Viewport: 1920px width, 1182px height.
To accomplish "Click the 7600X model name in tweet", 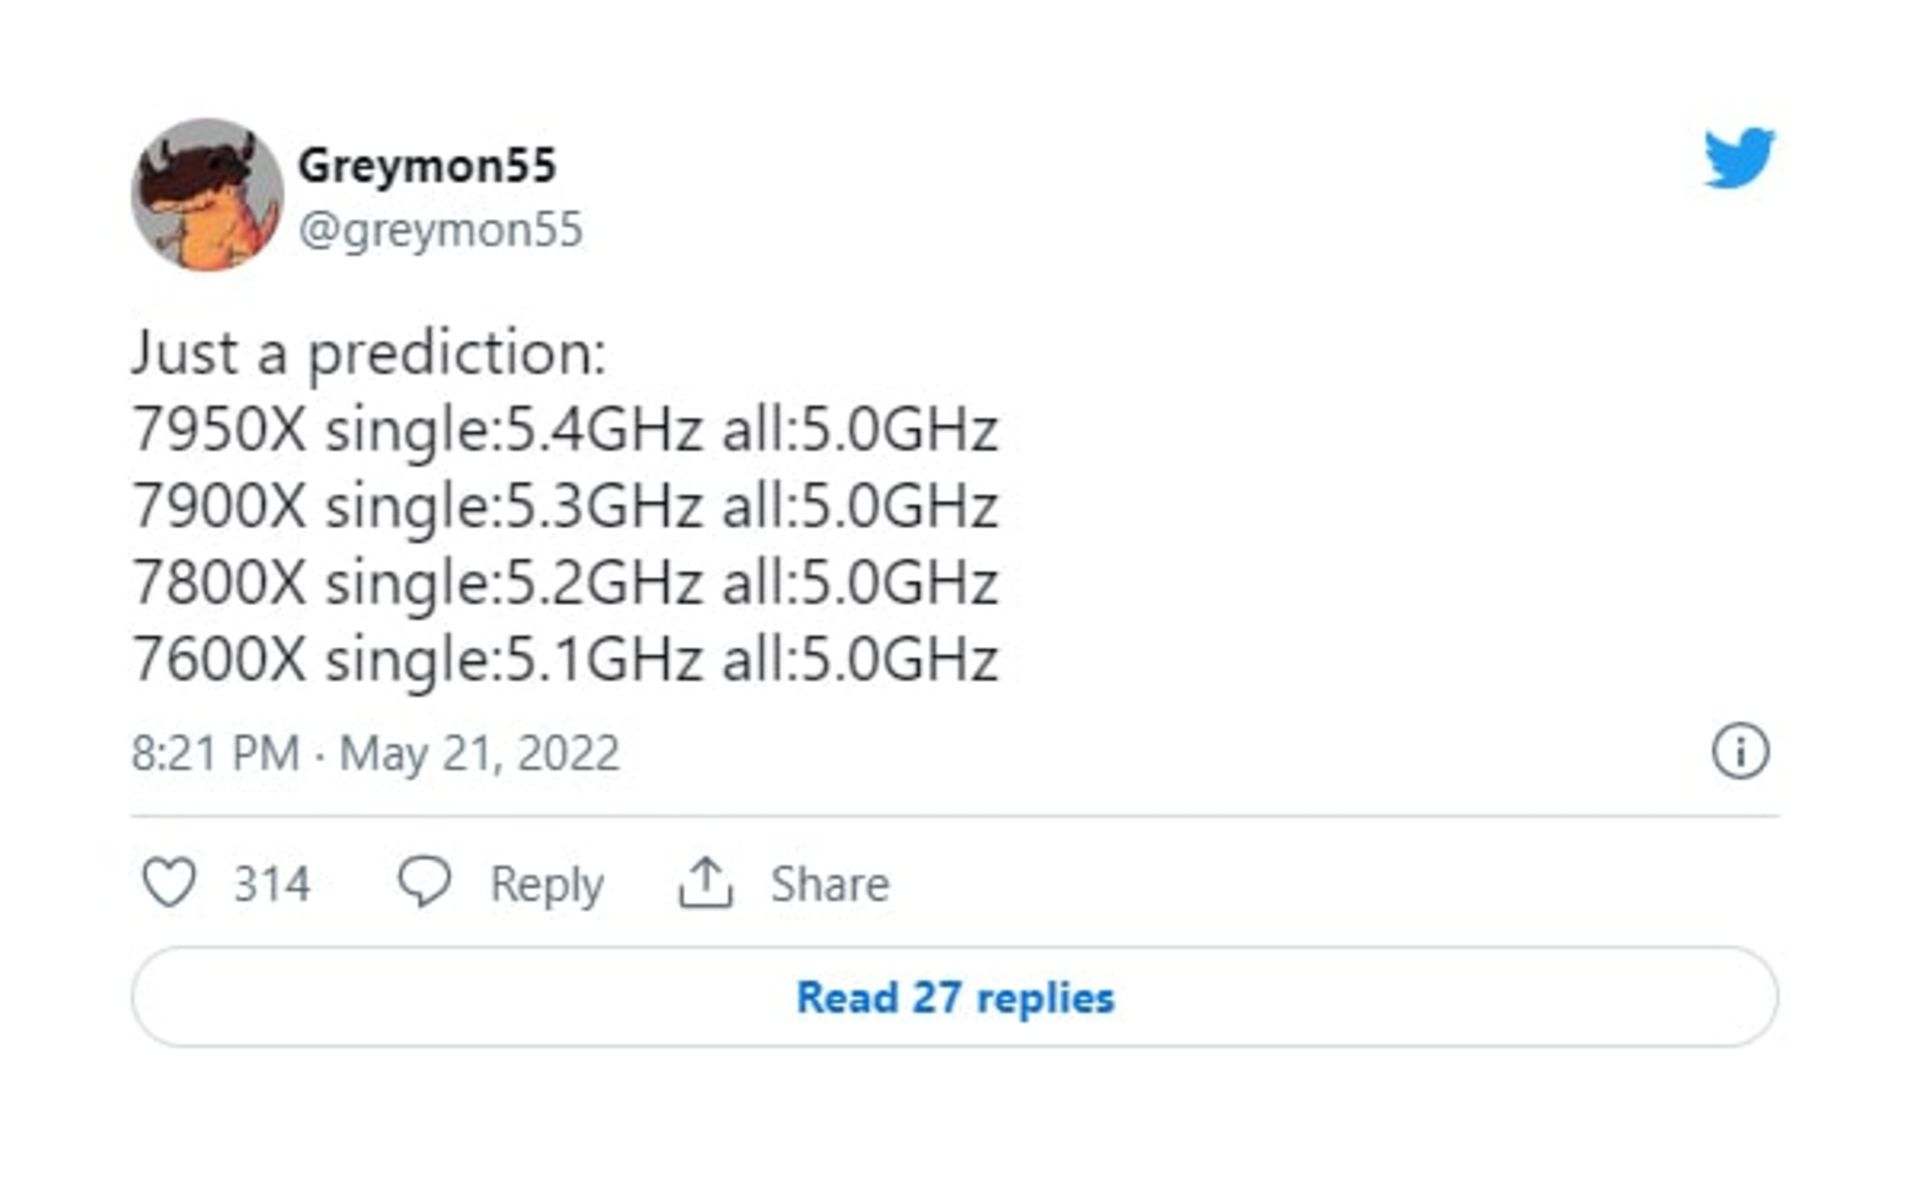I will coord(219,660).
